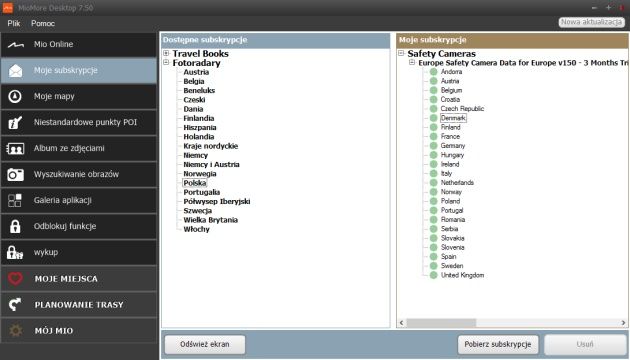
Task: Collapse the Fotoradary tree node
Action: 166,62
